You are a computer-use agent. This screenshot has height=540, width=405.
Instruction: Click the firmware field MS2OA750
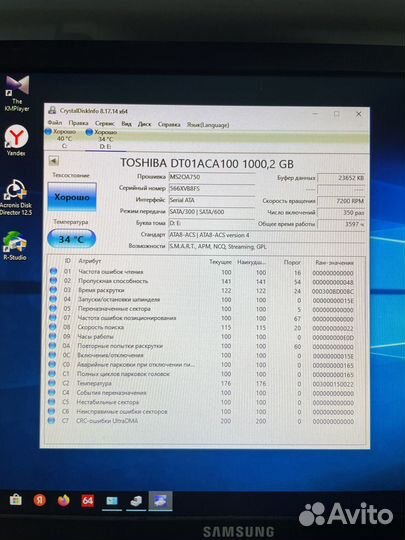coord(212,177)
